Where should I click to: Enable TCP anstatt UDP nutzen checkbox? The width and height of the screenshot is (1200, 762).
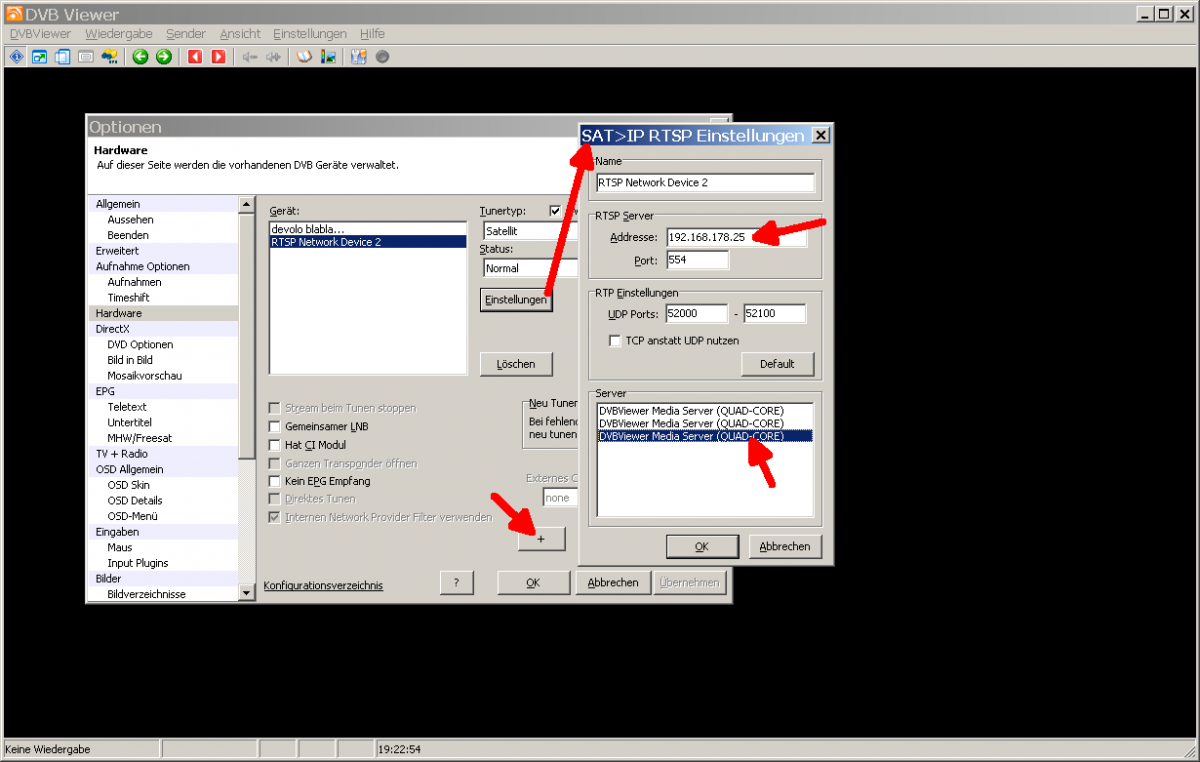click(616, 340)
